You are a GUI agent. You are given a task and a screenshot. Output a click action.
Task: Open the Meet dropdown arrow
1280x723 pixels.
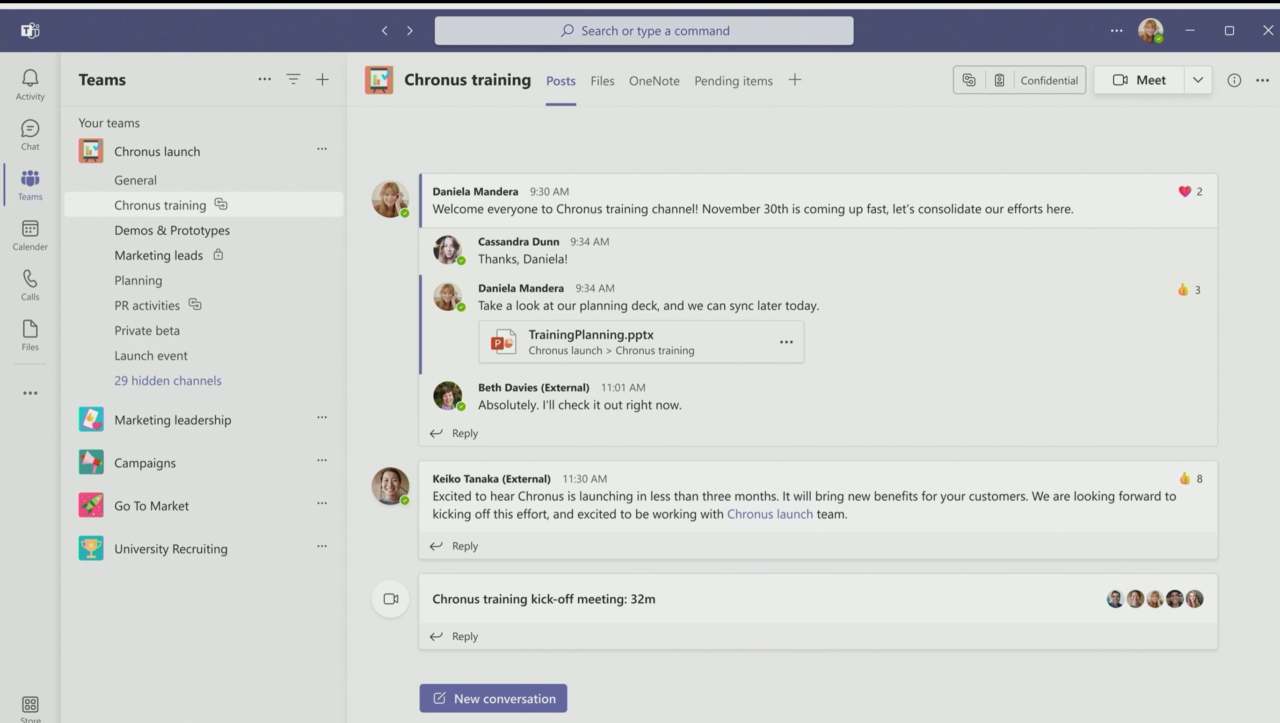[1198, 79]
